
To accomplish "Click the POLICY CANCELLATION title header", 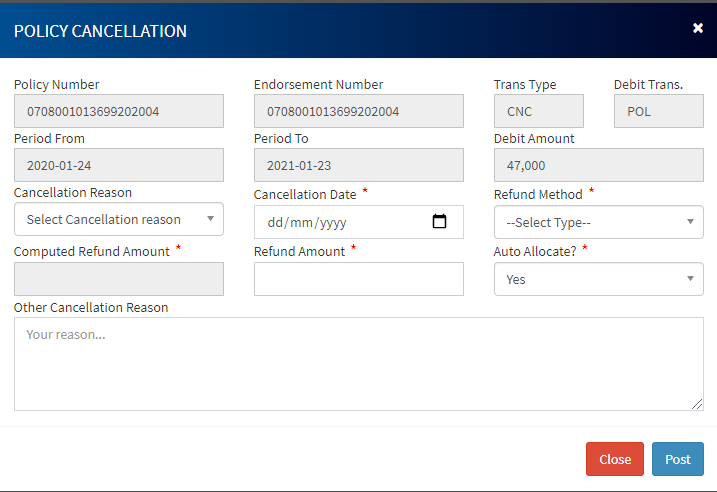I will [100, 31].
